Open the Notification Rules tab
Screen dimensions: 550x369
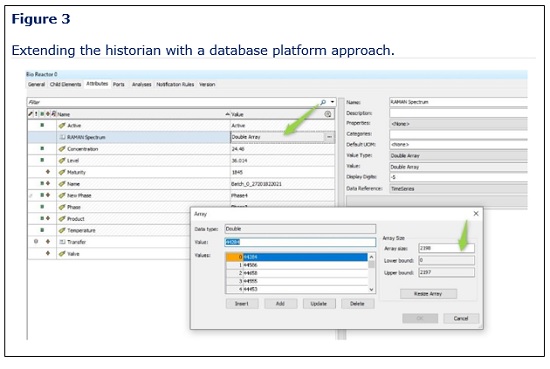click(175, 85)
